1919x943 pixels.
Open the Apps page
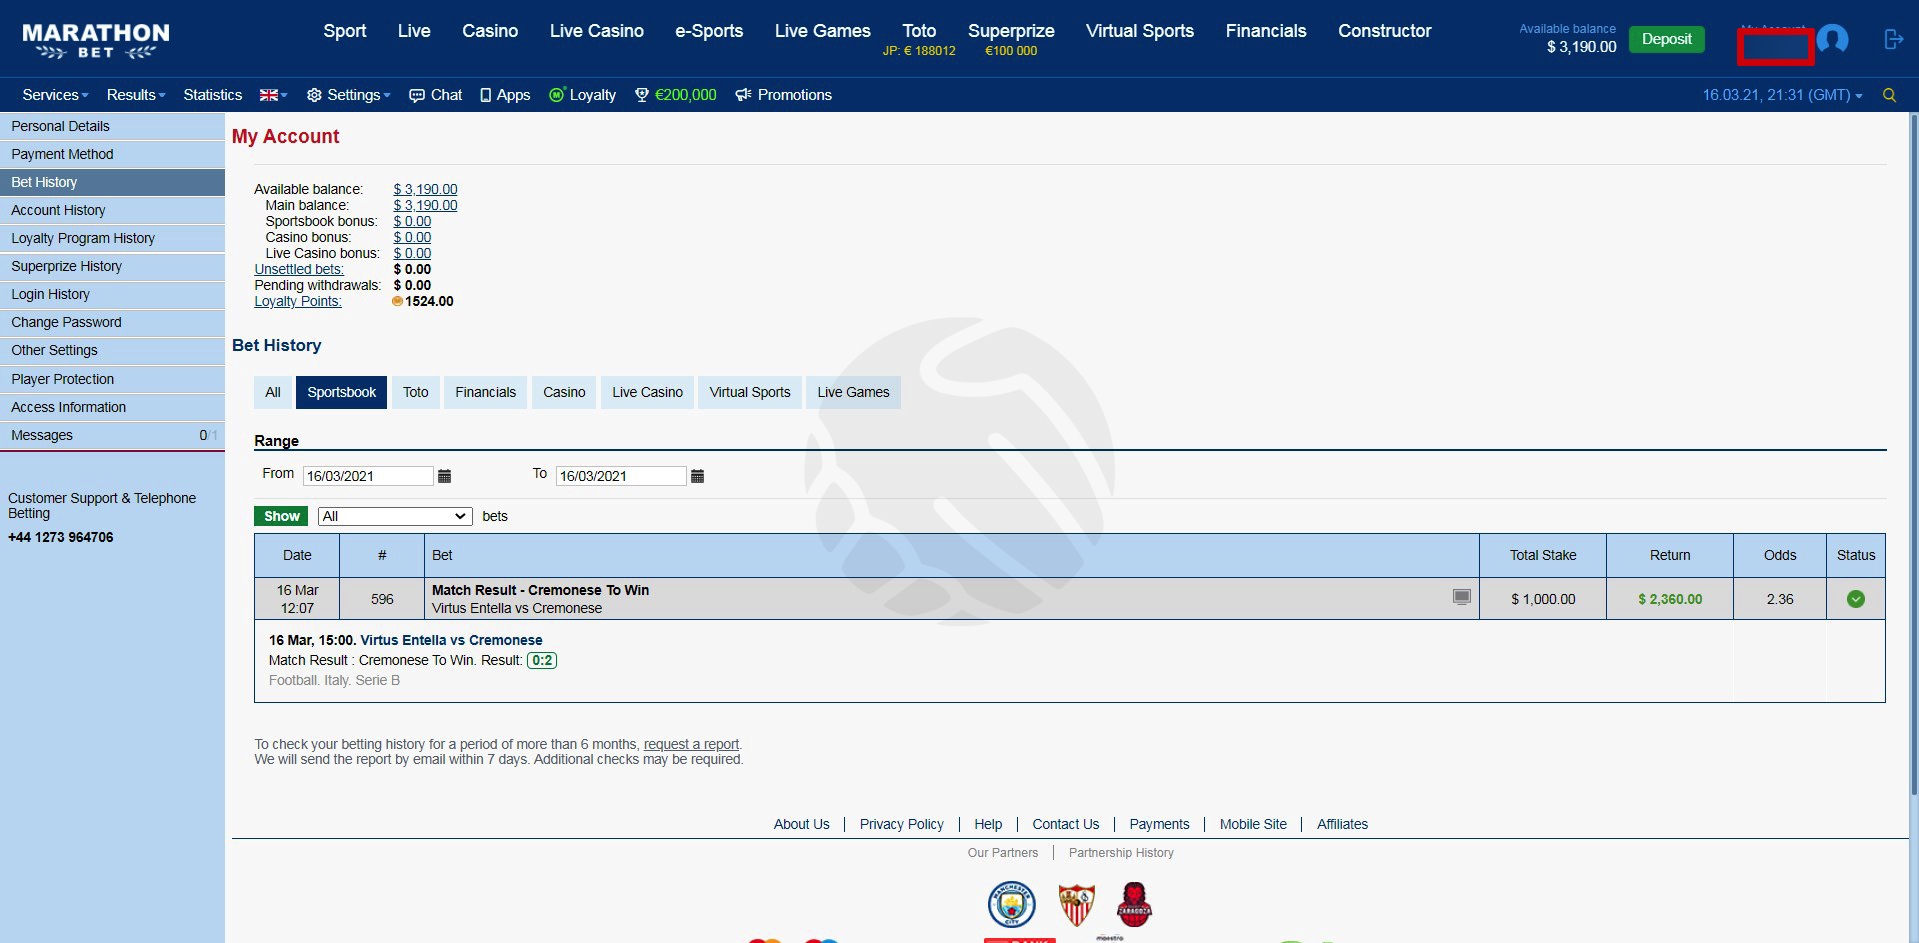pos(505,95)
